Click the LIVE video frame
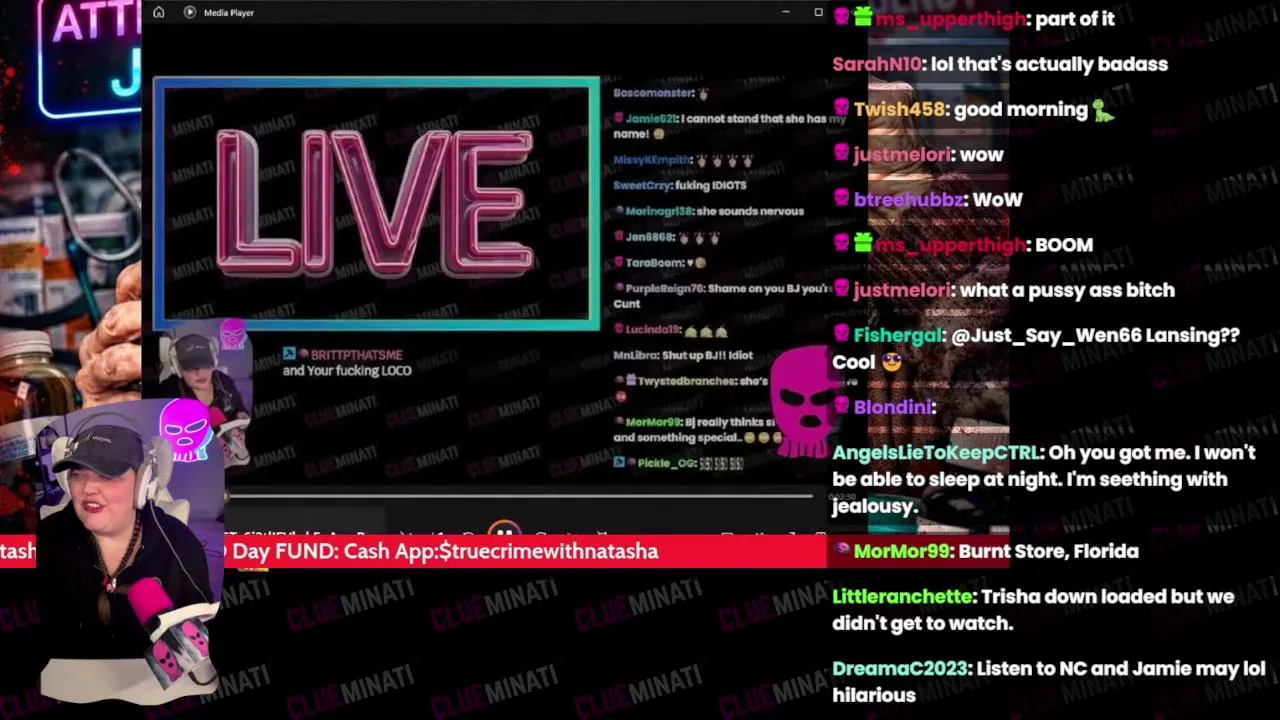Screen dimensions: 1280x720 click(377, 203)
